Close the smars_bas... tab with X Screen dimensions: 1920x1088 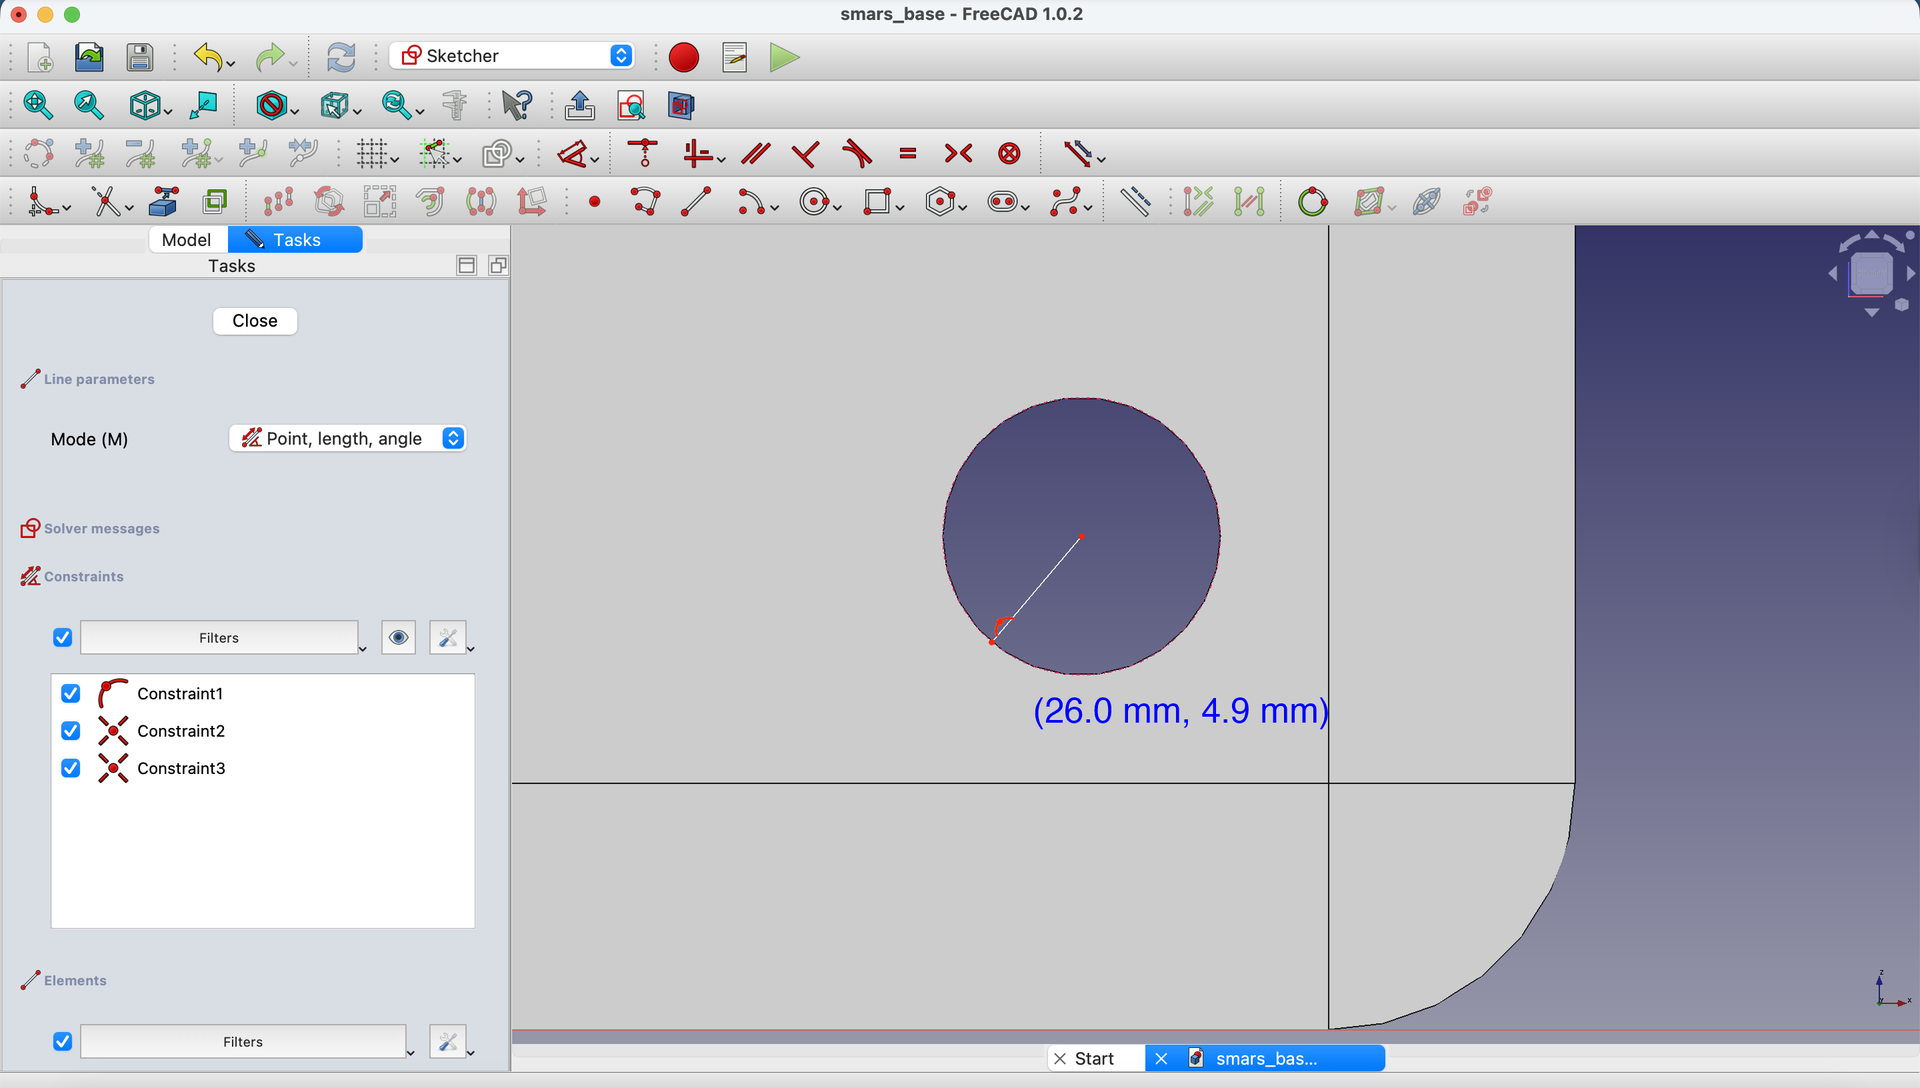[x=1161, y=1059]
